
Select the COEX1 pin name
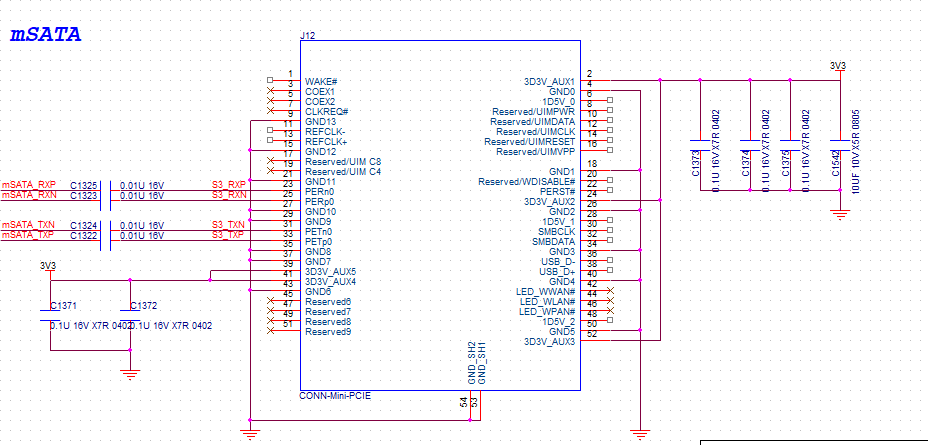pyautogui.click(x=320, y=92)
